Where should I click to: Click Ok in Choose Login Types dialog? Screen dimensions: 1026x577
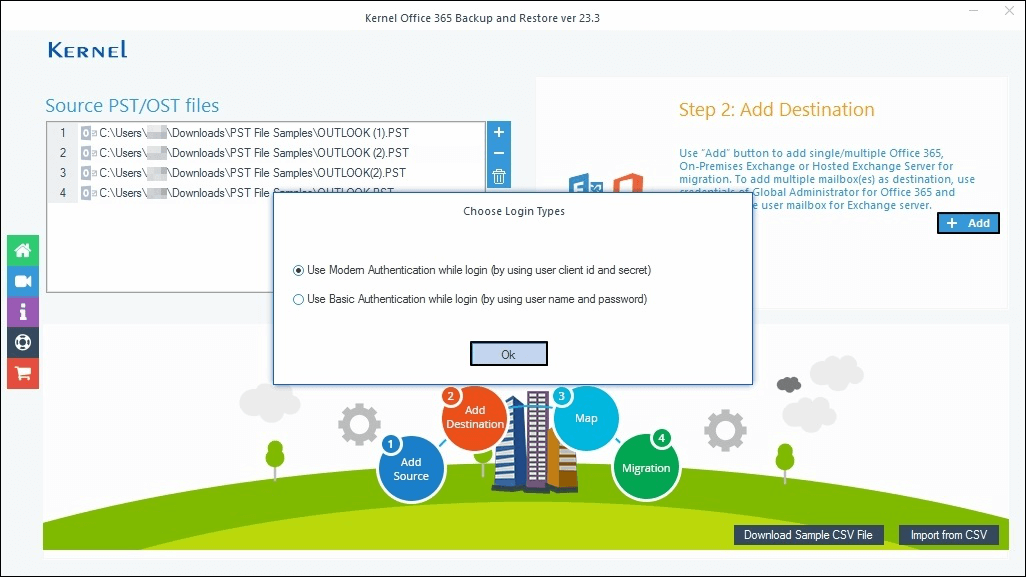click(508, 354)
